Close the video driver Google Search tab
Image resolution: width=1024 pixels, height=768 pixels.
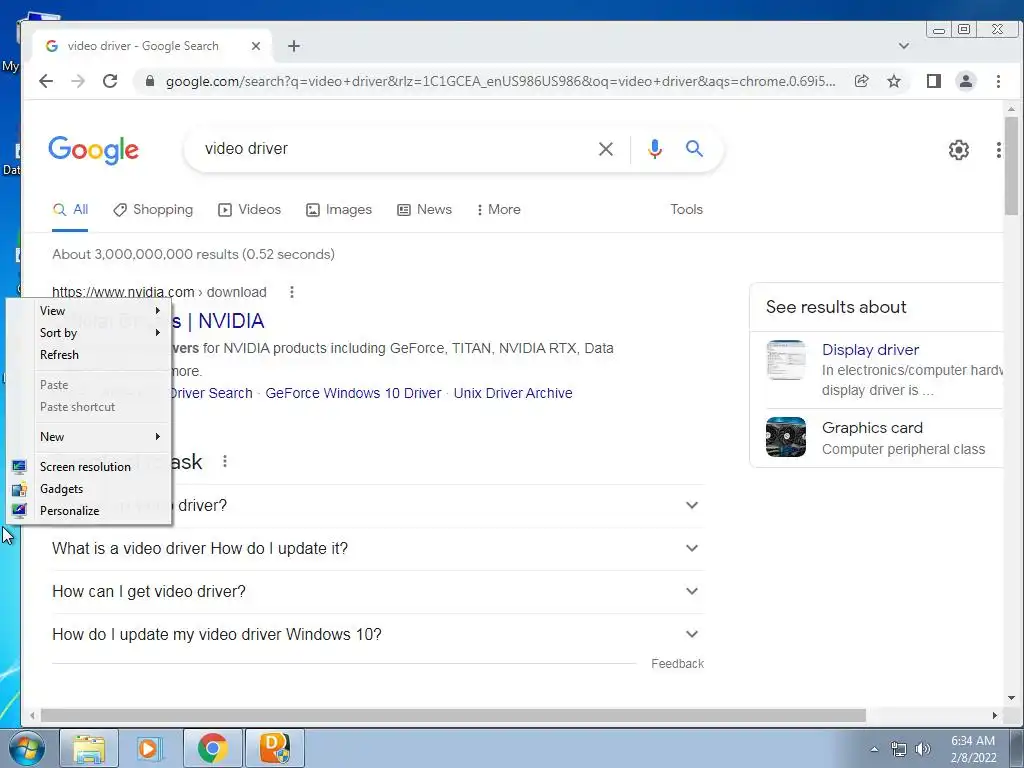[x=256, y=46]
